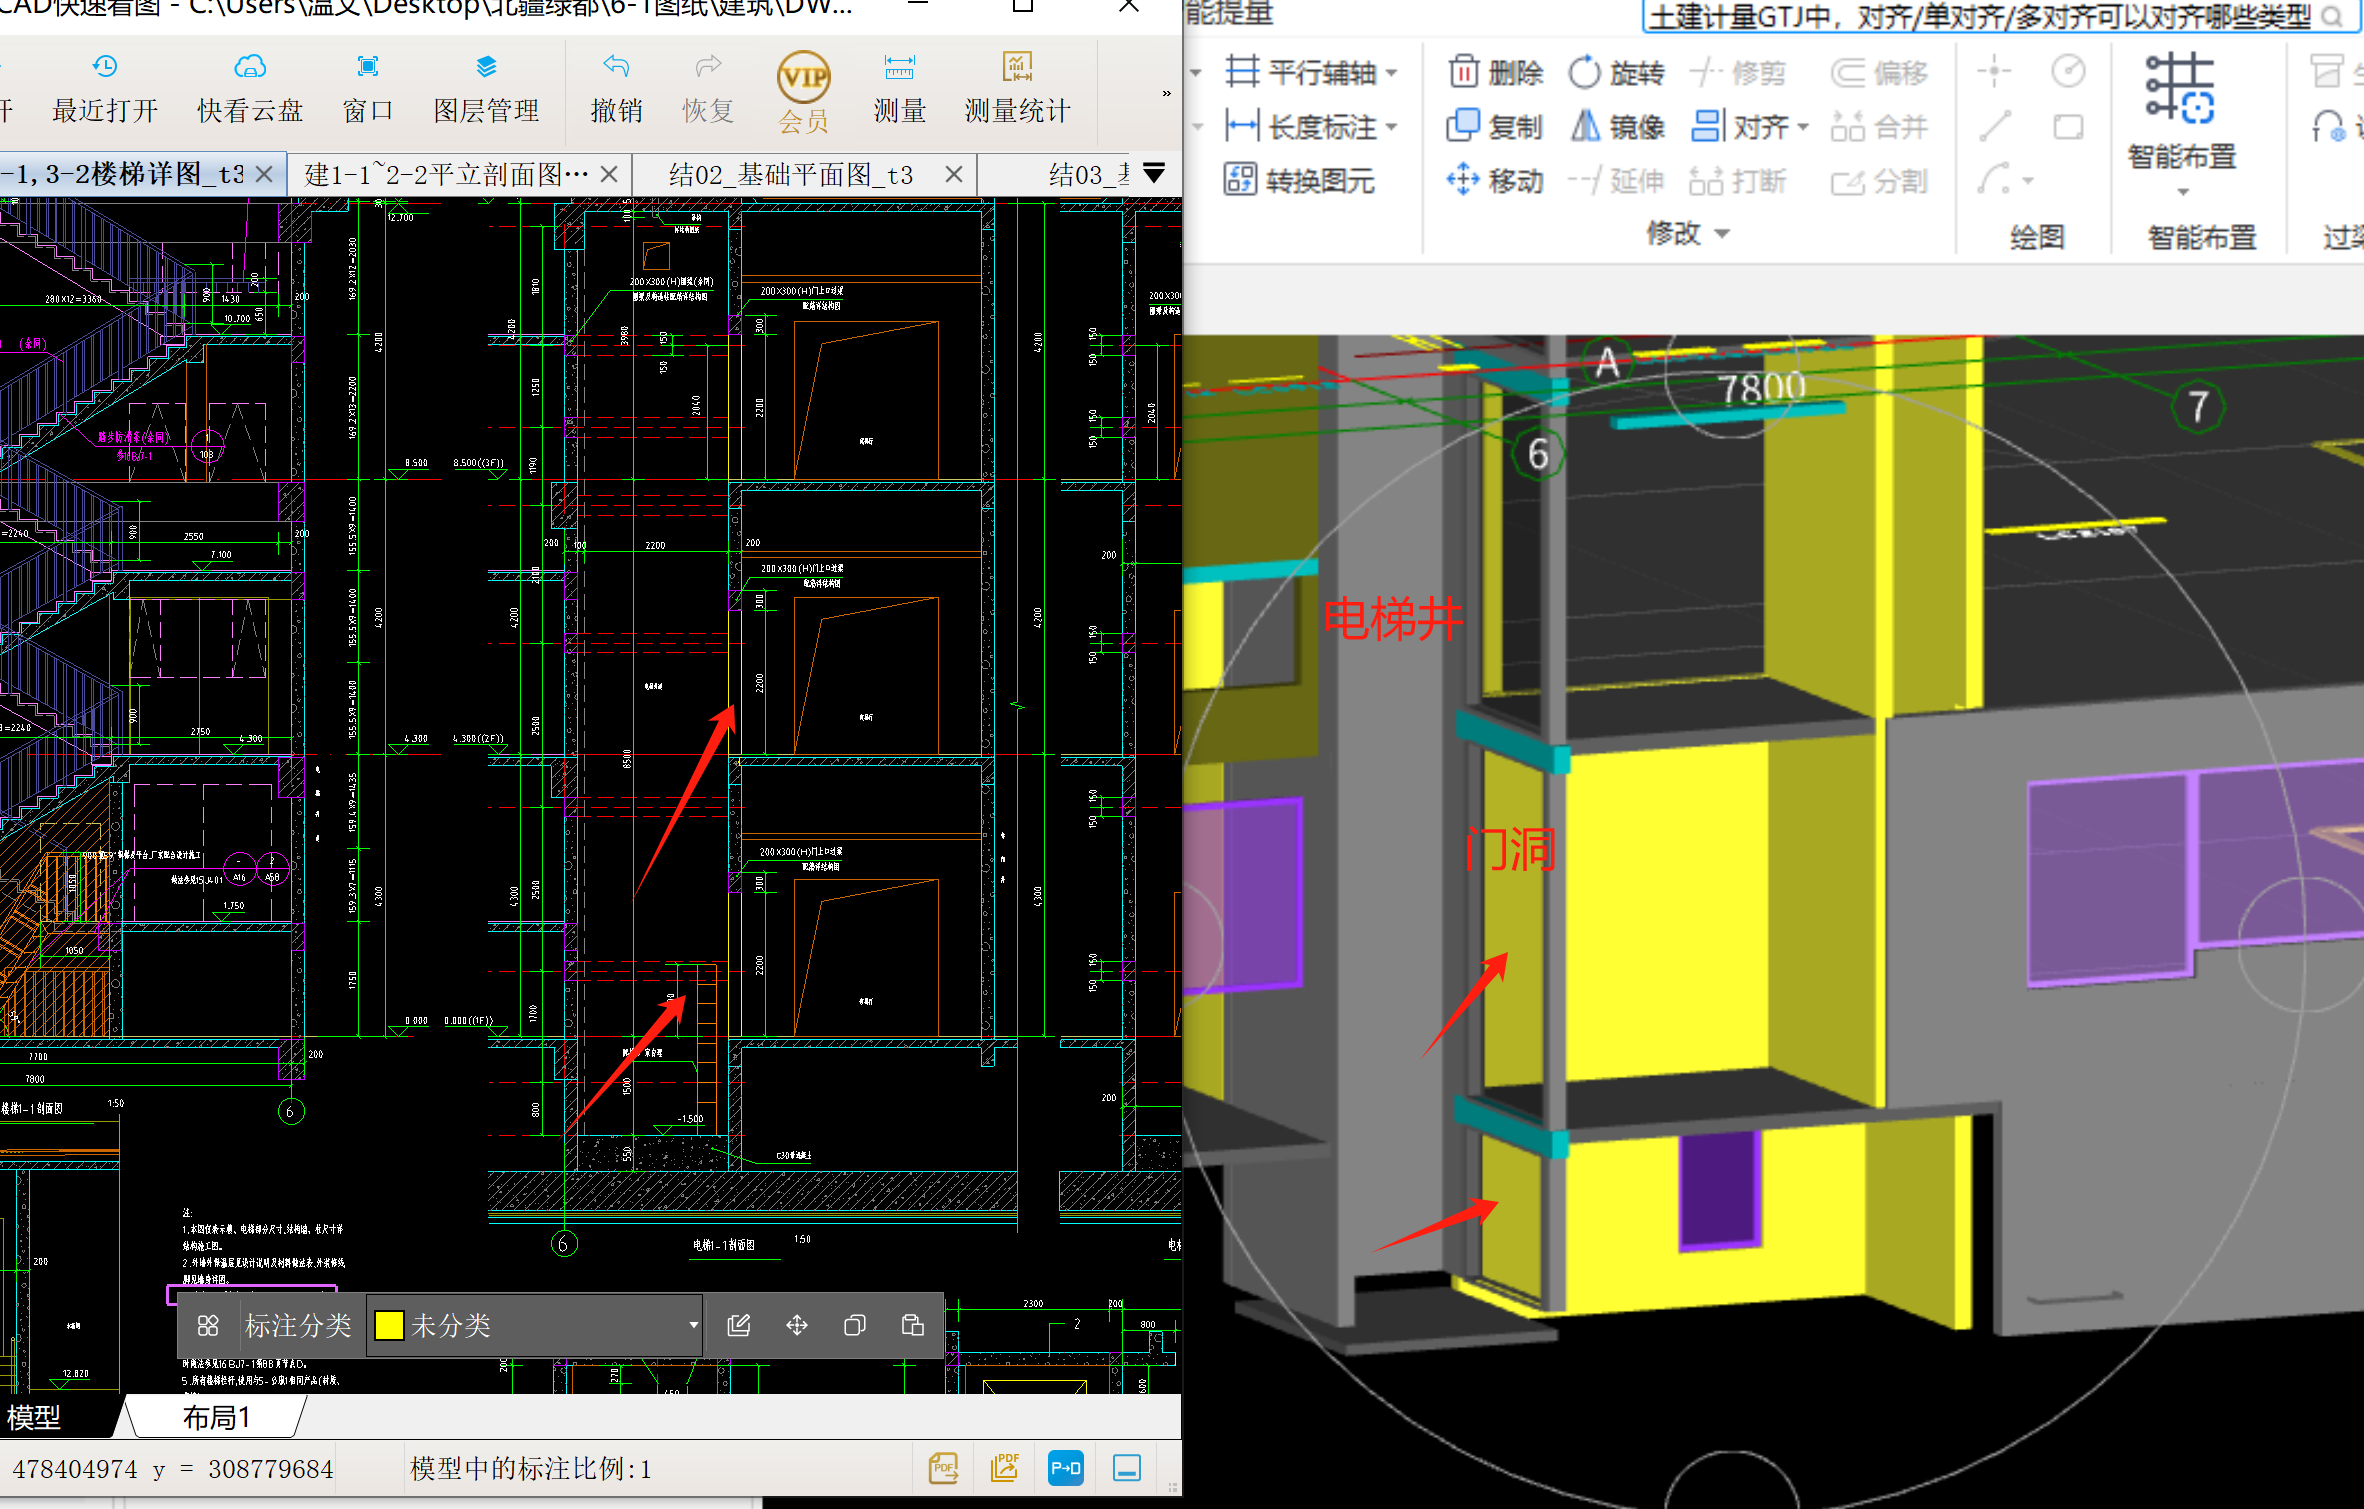Open the 未分类 annotation category dropdown
Viewport: 2364px width, 1509px height.
(692, 1325)
